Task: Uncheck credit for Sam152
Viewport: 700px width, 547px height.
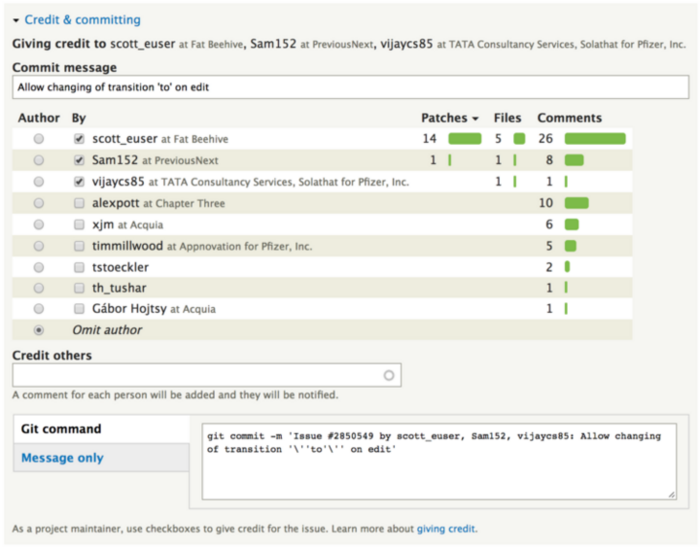Action: [79, 160]
